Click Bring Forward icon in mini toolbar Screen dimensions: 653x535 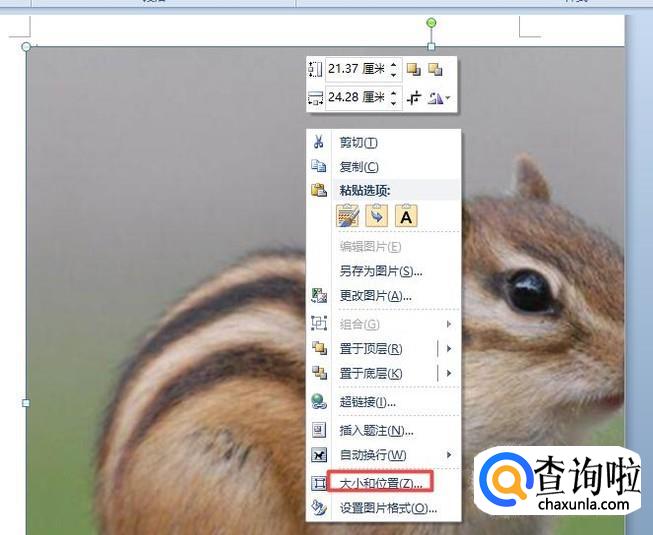pos(414,70)
